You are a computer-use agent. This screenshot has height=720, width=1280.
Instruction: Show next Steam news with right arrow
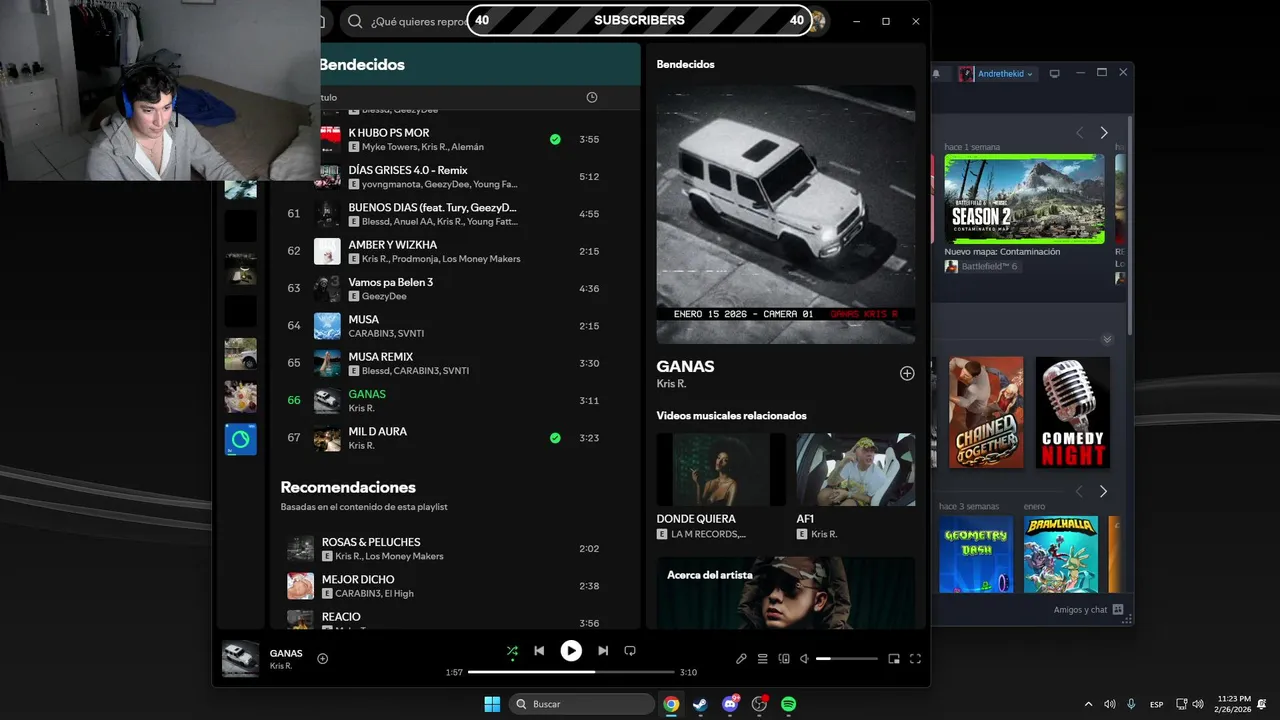click(x=1104, y=133)
